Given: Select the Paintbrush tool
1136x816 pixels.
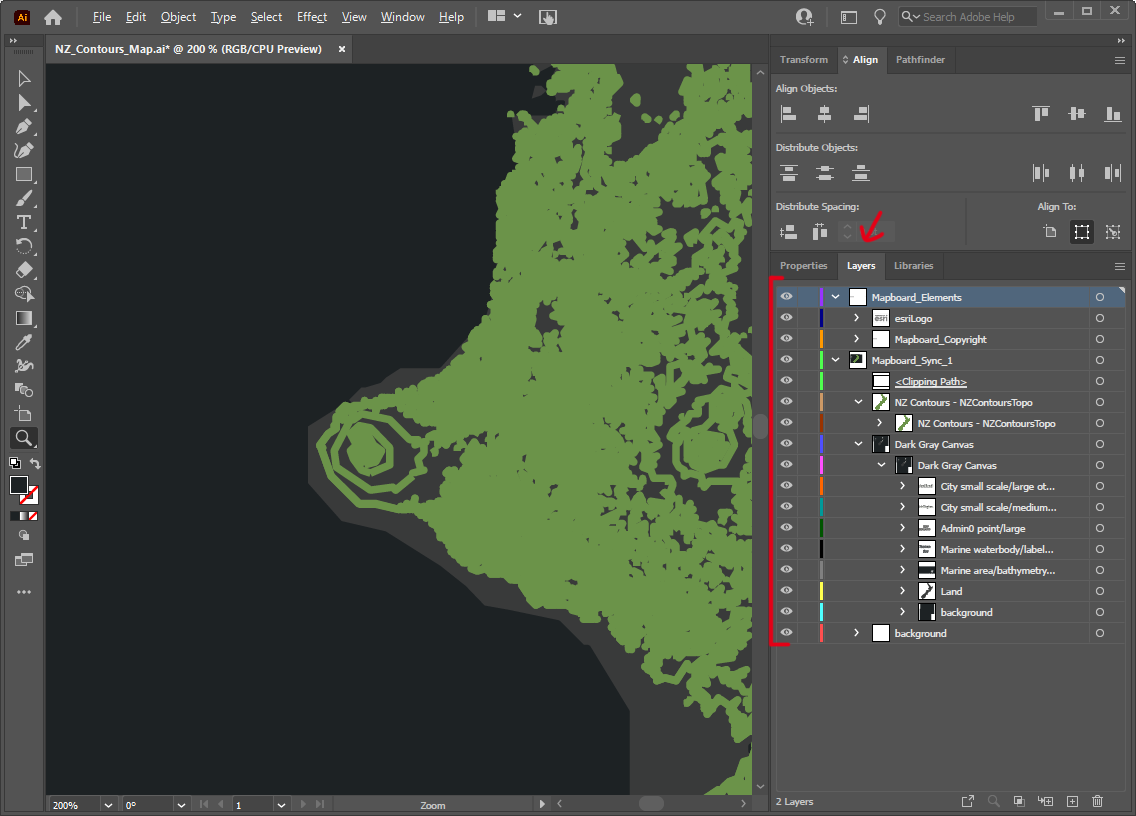Looking at the screenshot, I should pos(24,199).
